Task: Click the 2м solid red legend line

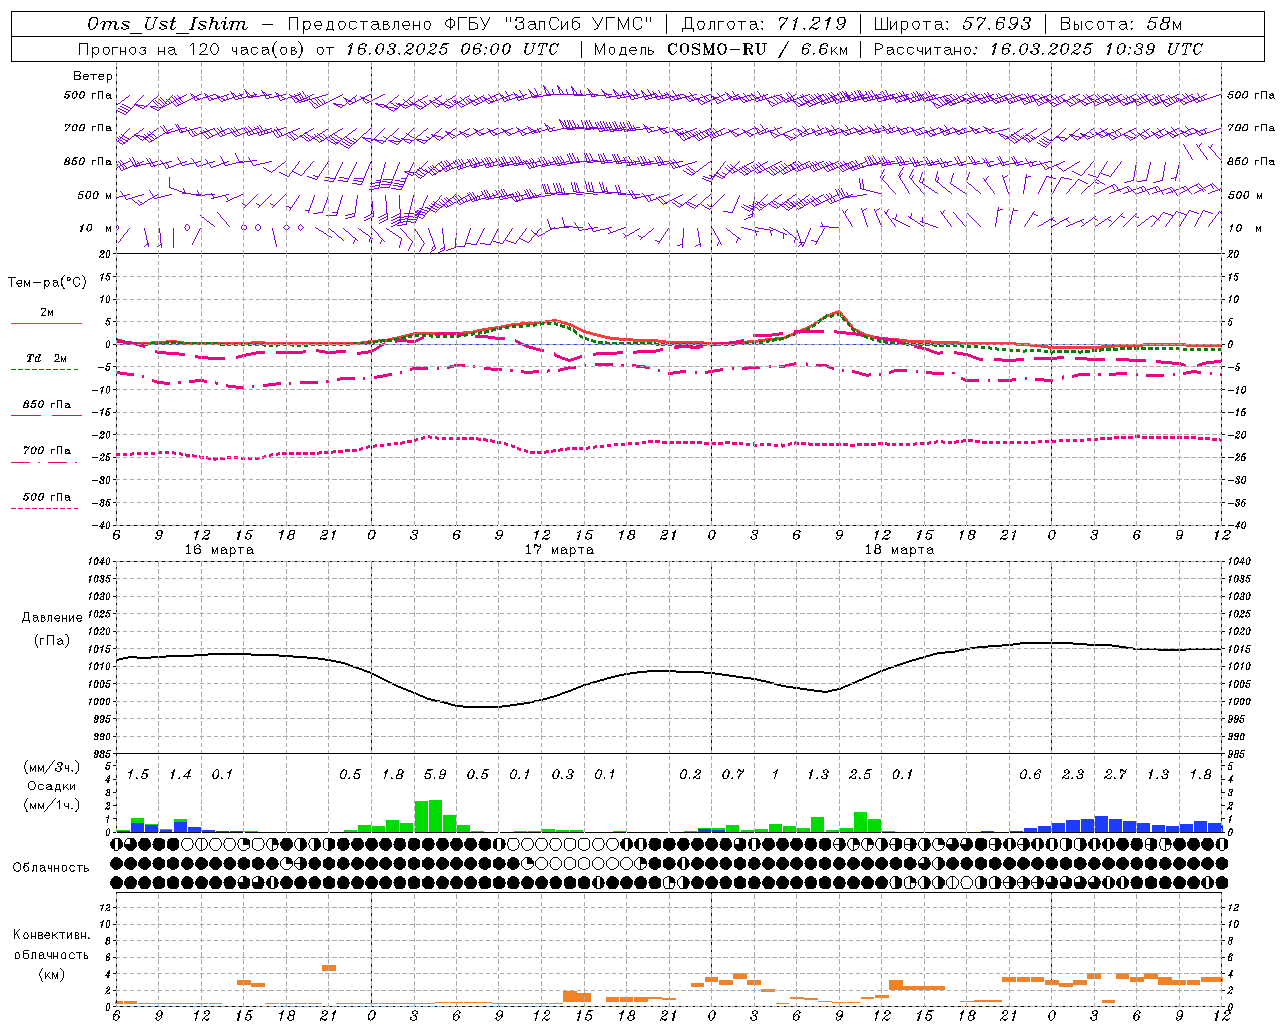Action: pyautogui.click(x=47, y=324)
